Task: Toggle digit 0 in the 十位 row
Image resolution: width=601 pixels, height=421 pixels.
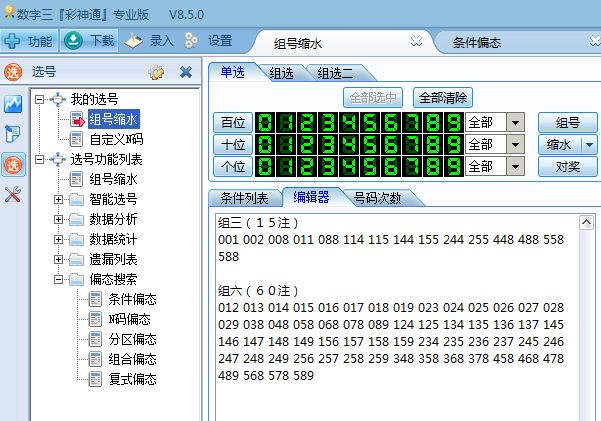Action: pyautogui.click(x=267, y=144)
